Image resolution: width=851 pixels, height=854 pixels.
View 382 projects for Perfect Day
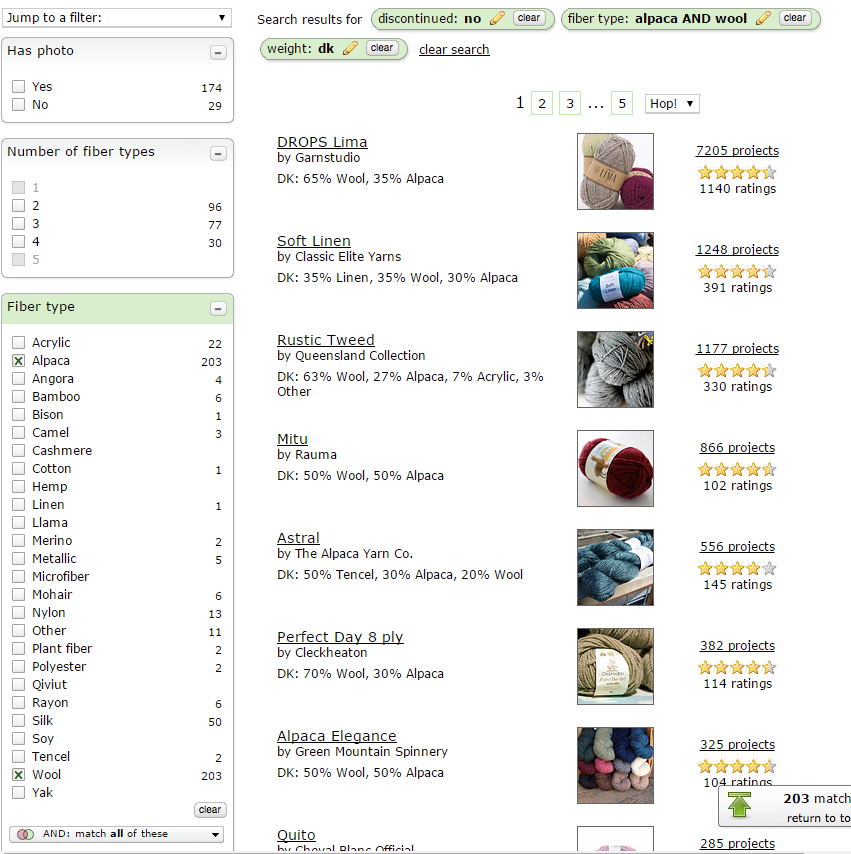pyautogui.click(x=737, y=646)
